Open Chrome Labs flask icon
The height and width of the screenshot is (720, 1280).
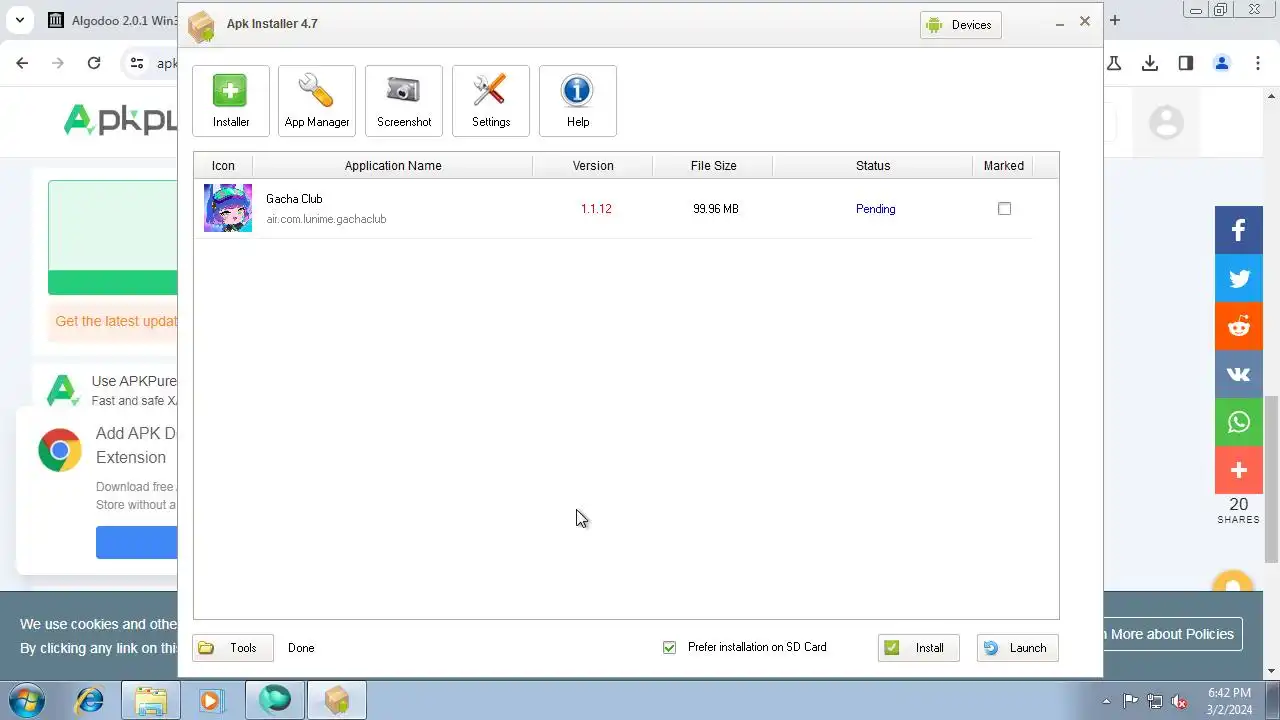pyautogui.click(x=1114, y=63)
